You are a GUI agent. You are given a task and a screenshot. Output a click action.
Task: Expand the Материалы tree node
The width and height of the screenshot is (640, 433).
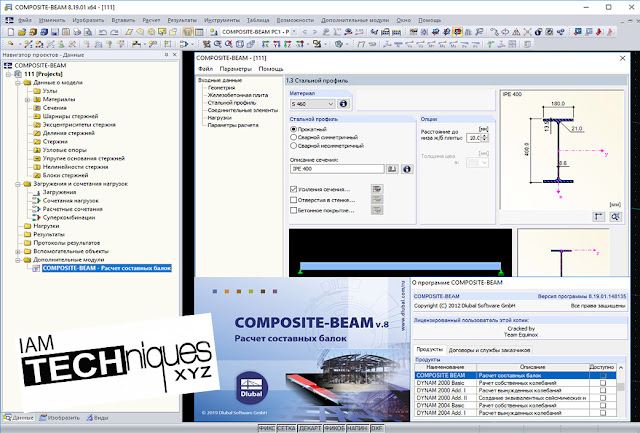(x=27, y=100)
